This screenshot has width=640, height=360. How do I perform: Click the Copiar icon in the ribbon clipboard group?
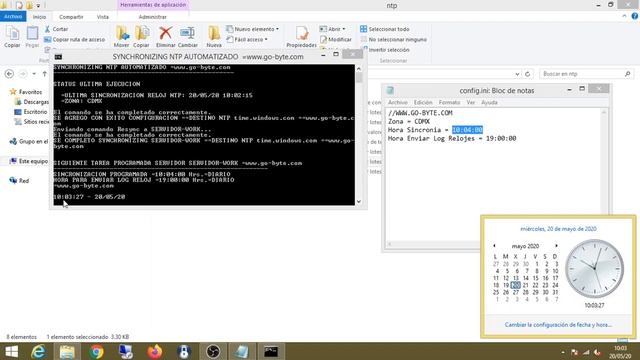[x=12, y=36]
